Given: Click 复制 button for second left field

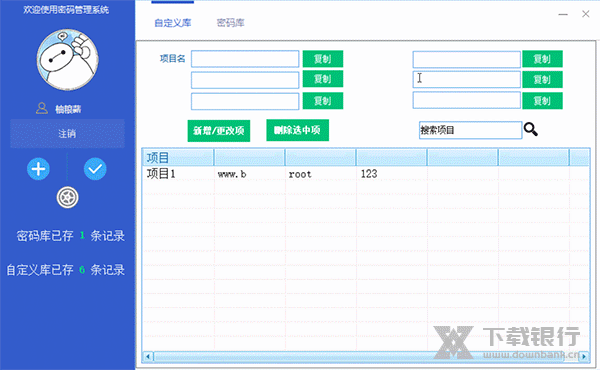Looking at the screenshot, I should click(323, 79).
